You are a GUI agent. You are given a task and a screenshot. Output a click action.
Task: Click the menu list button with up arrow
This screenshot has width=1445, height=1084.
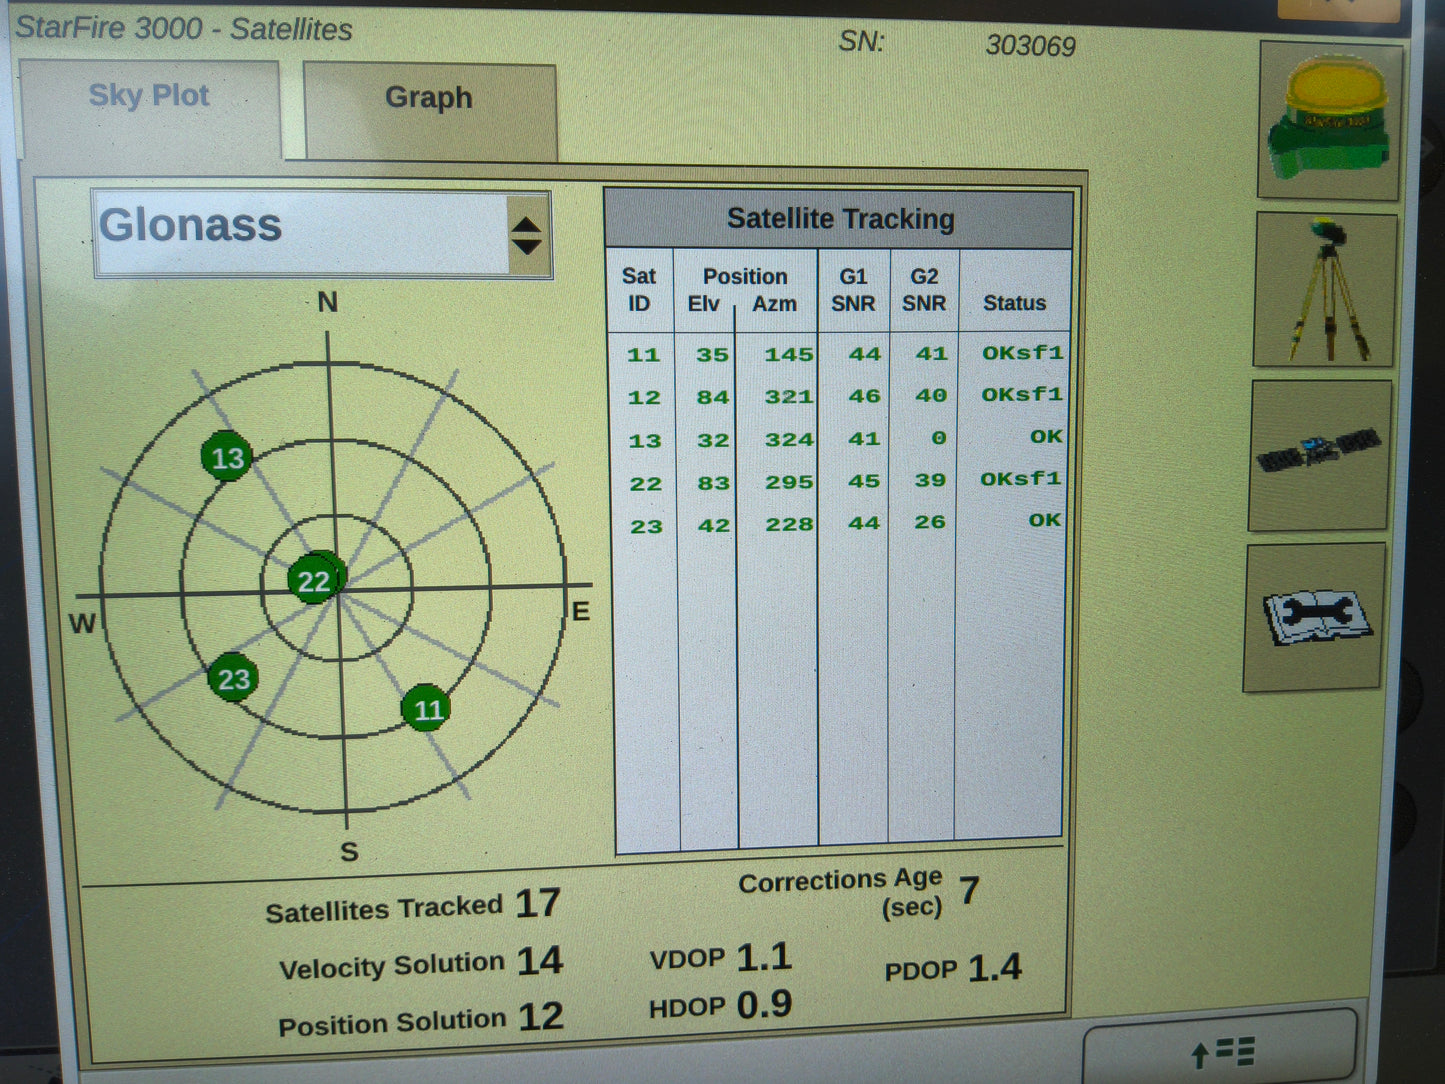[1220, 1048]
